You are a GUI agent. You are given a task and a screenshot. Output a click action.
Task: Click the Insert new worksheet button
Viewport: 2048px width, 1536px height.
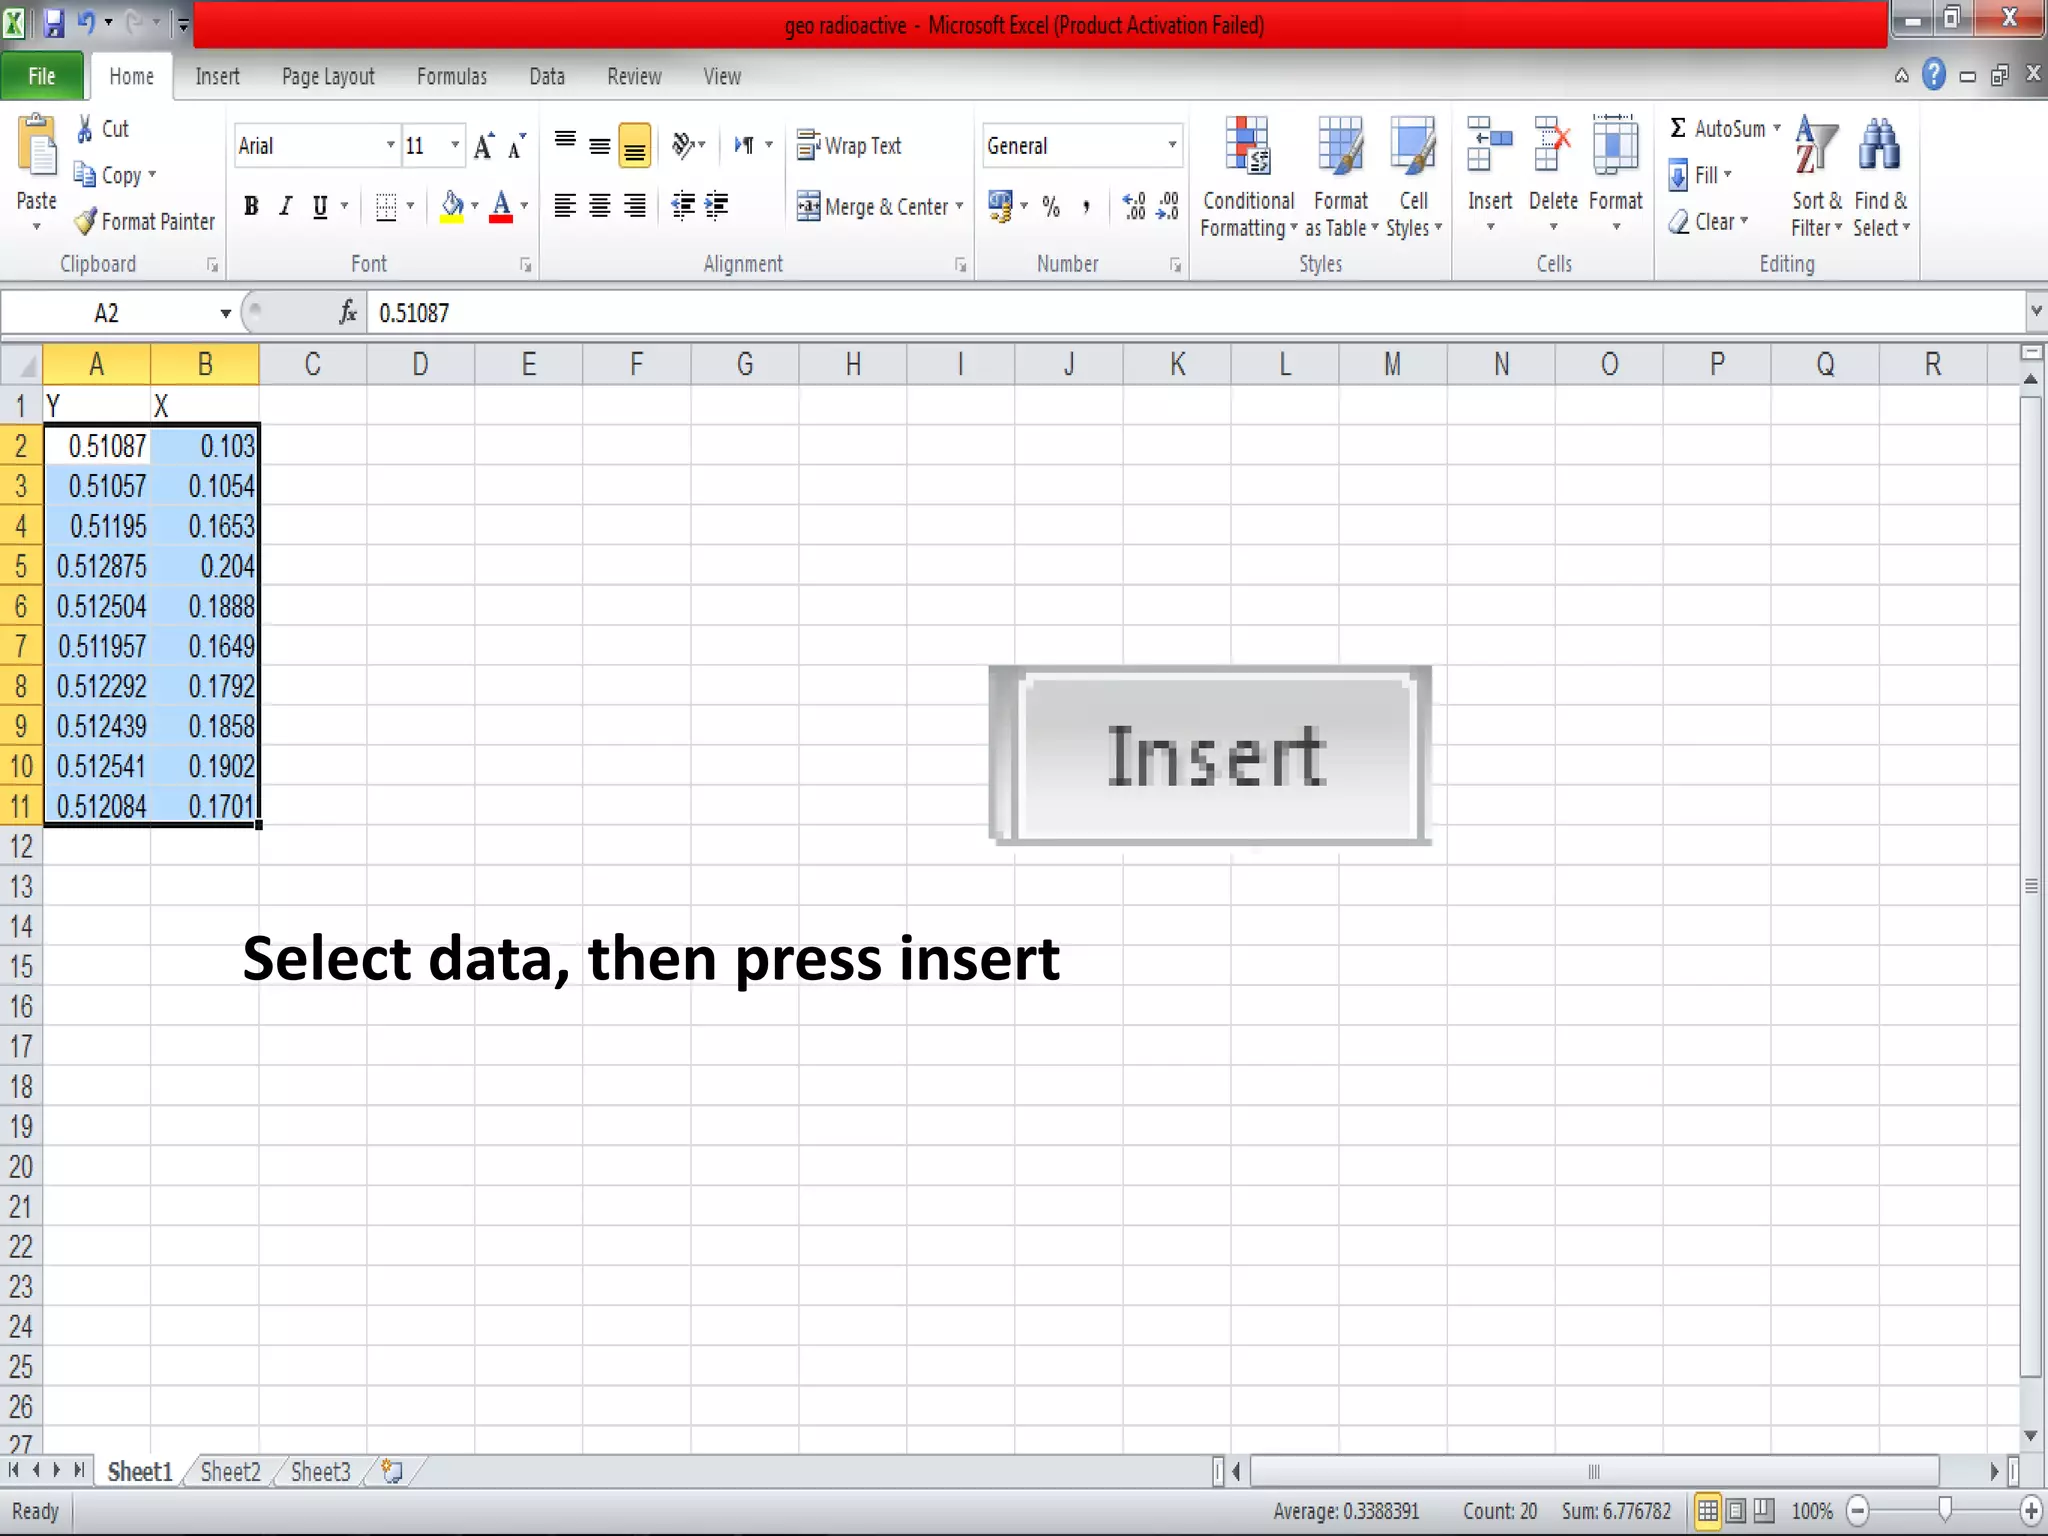coord(392,1471)
